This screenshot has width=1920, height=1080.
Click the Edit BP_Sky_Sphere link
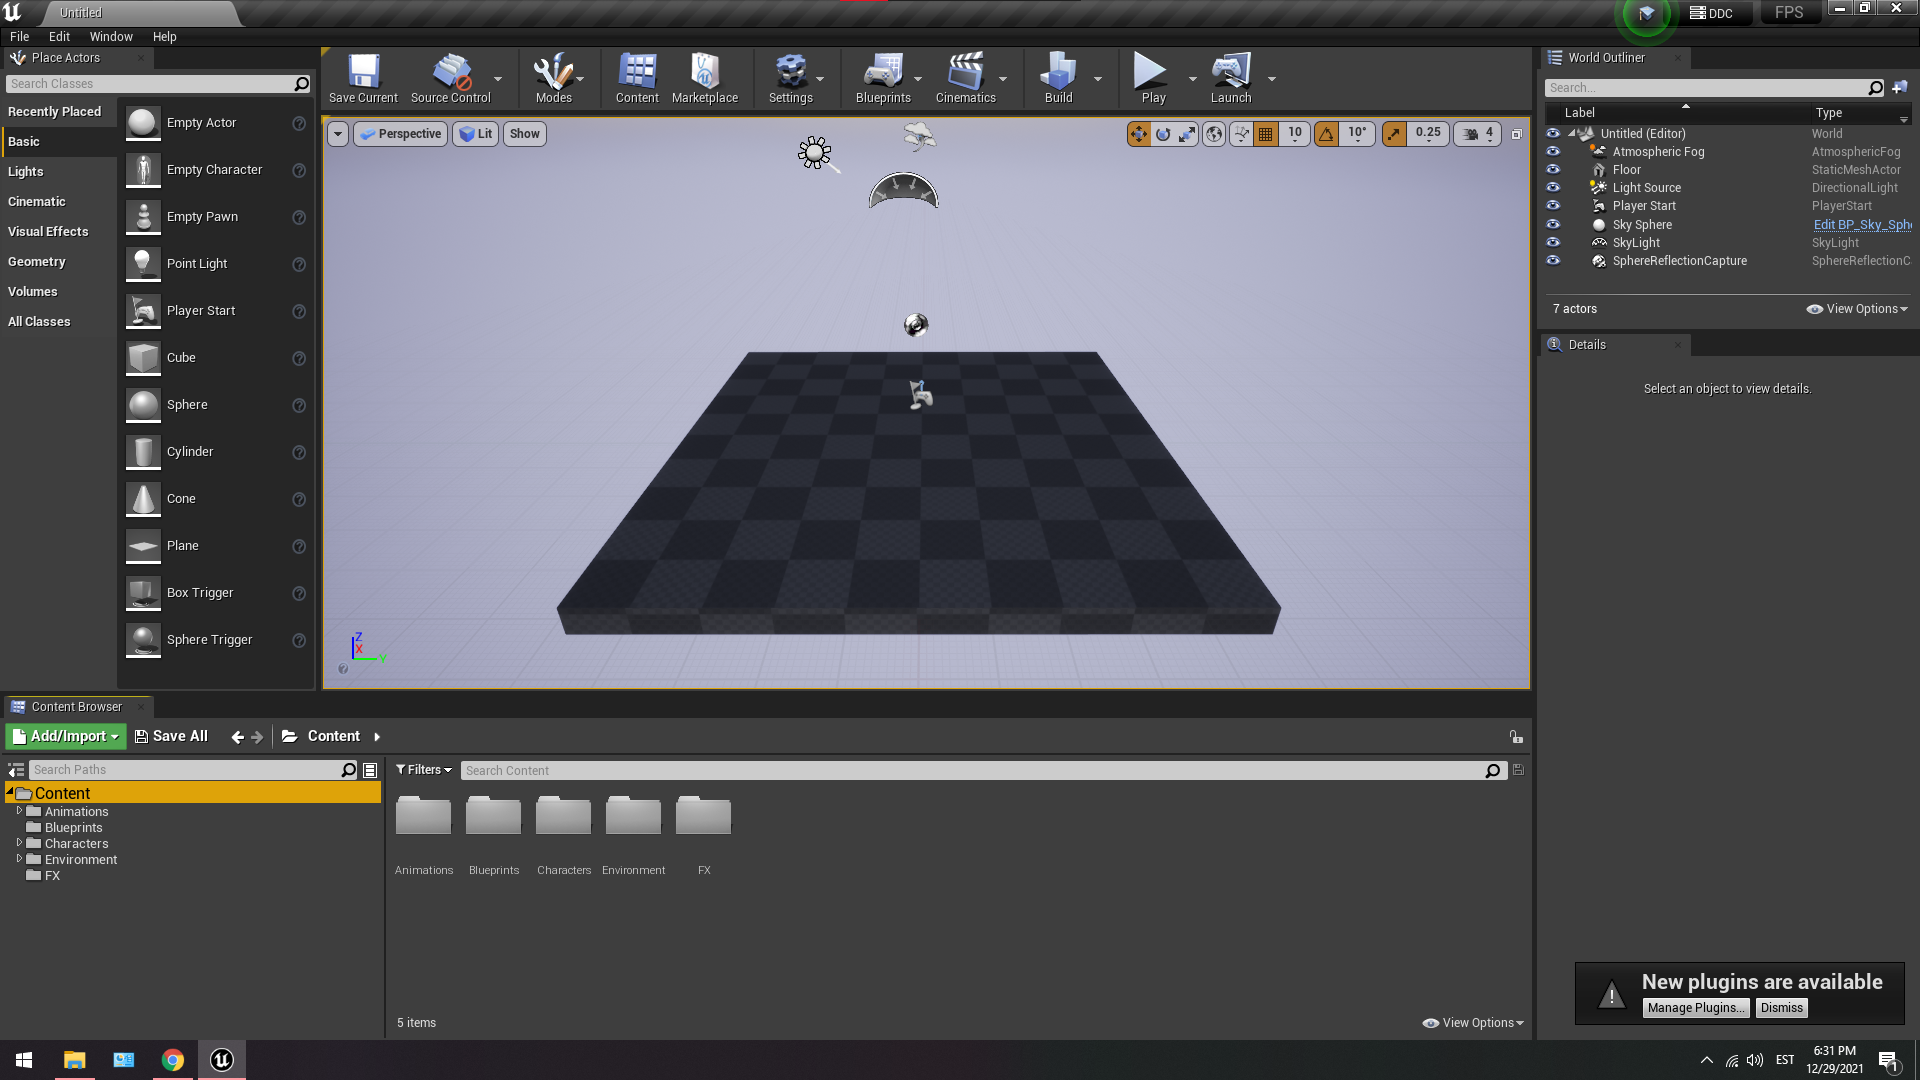[x=1861, y=225]
